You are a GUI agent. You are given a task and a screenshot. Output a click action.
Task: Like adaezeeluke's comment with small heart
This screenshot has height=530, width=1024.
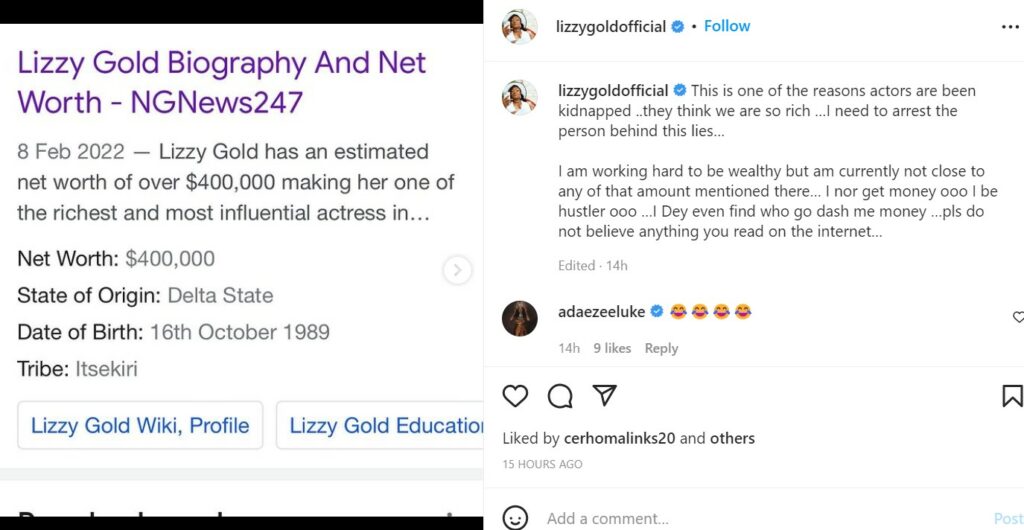[x=1018, y=317]
